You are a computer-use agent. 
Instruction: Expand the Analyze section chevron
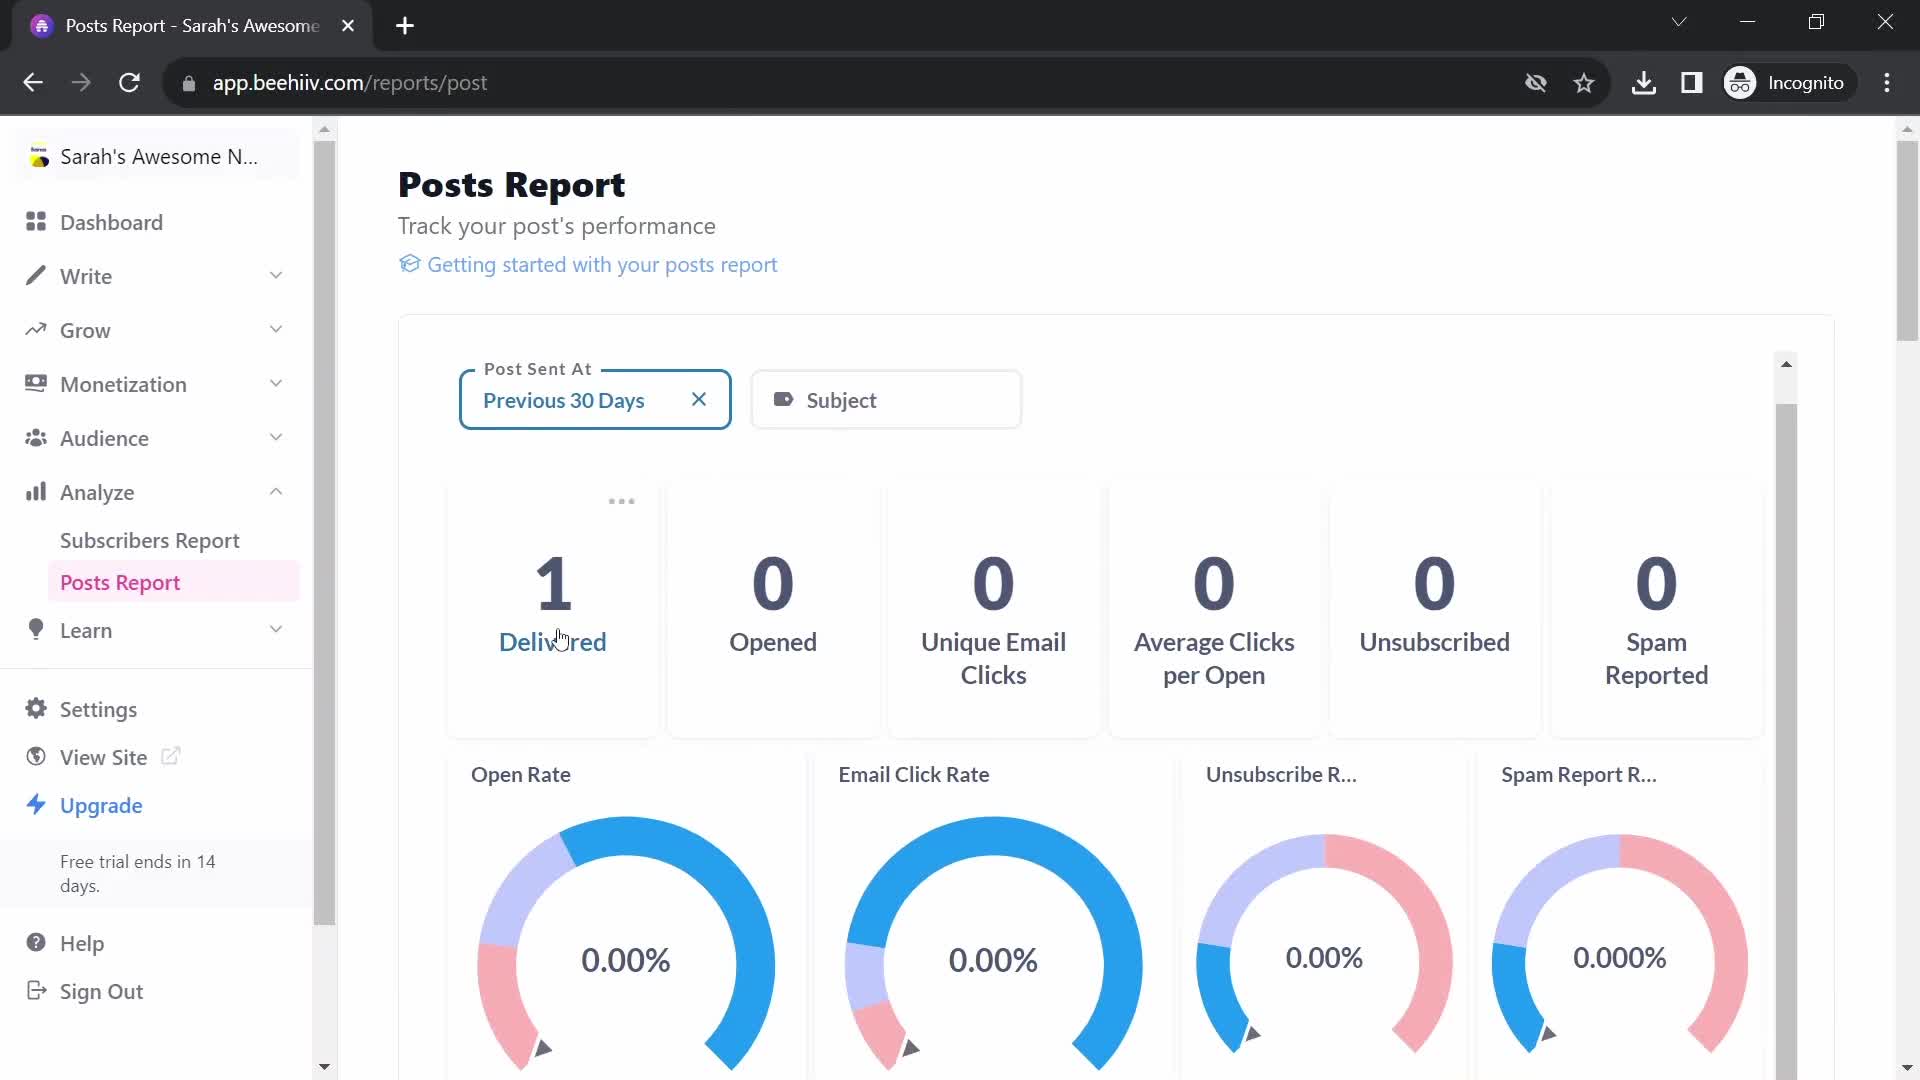[x=276, y=491]
